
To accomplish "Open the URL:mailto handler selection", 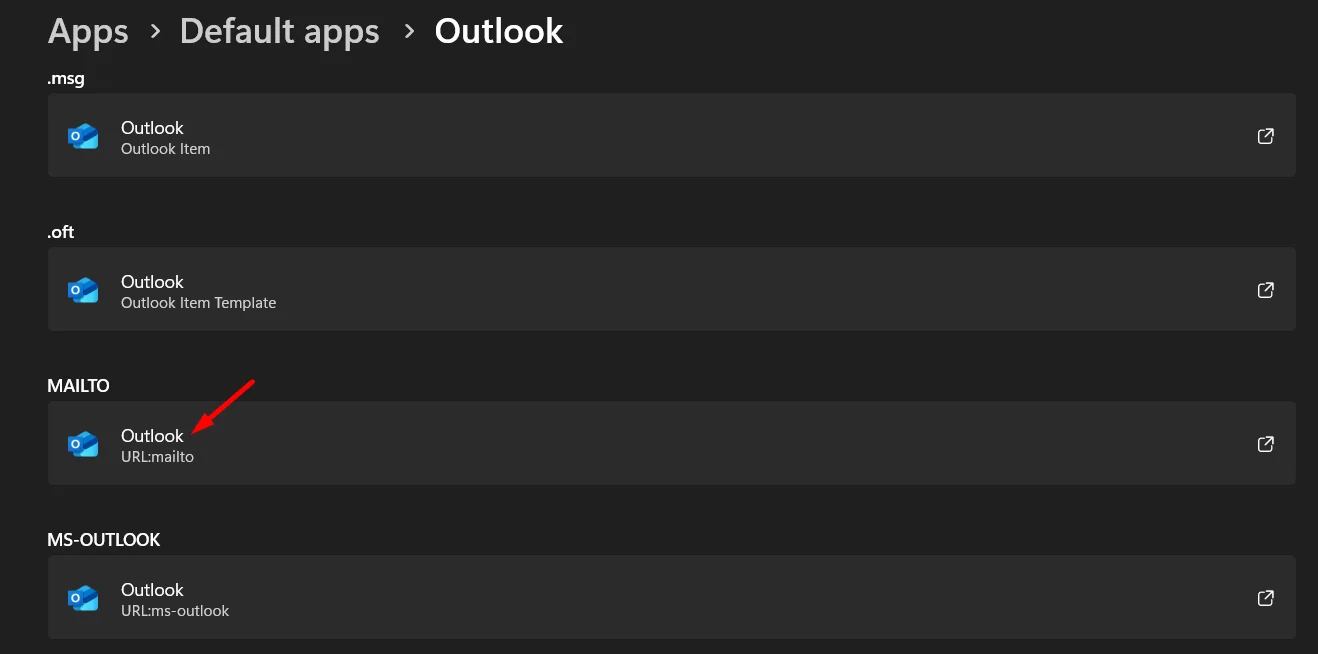I will [x=660, y=443].
